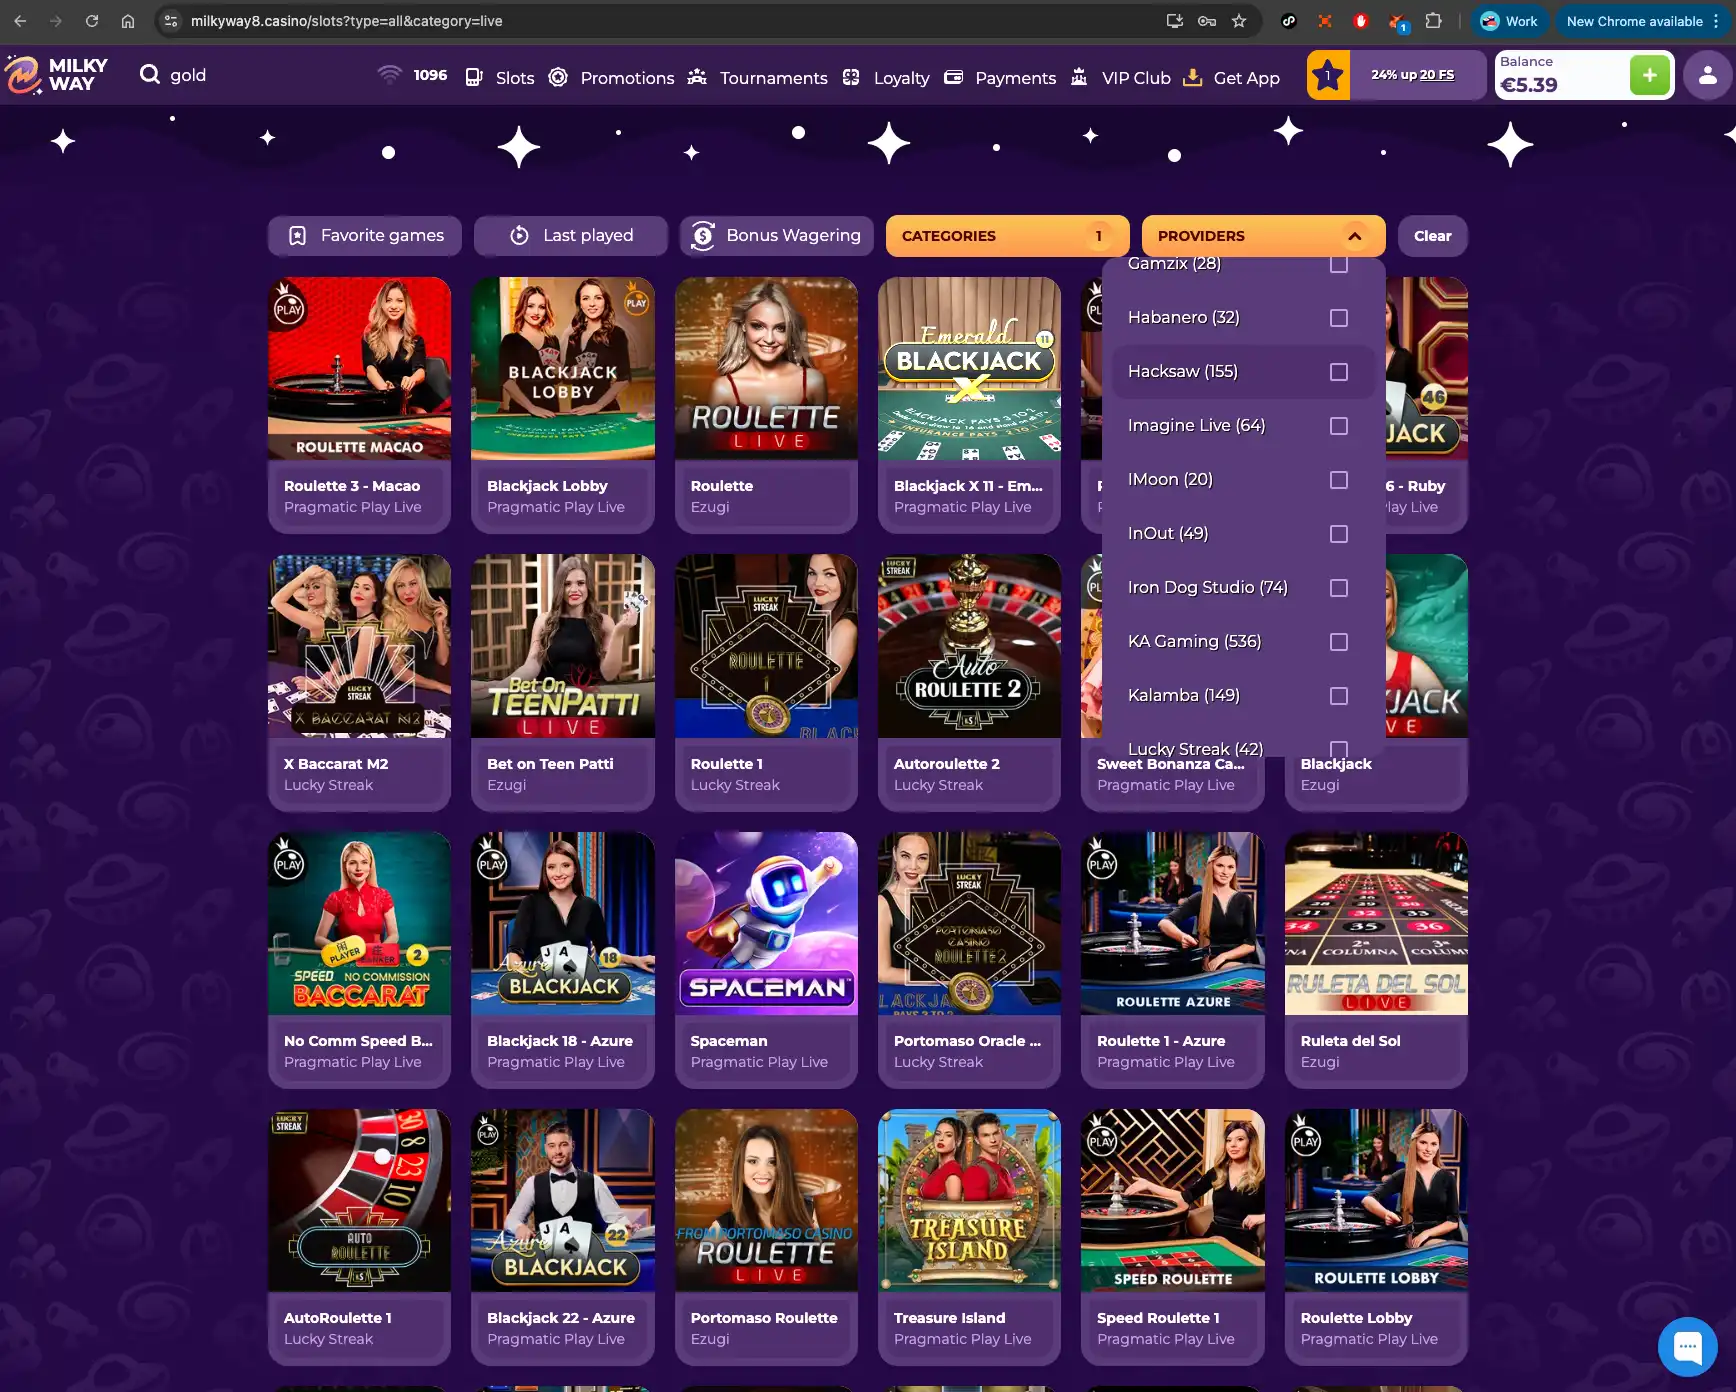Viewport: 1736px width, 1392px height.
Task: Click the search magnifier icon
Action: pos(150,74)
